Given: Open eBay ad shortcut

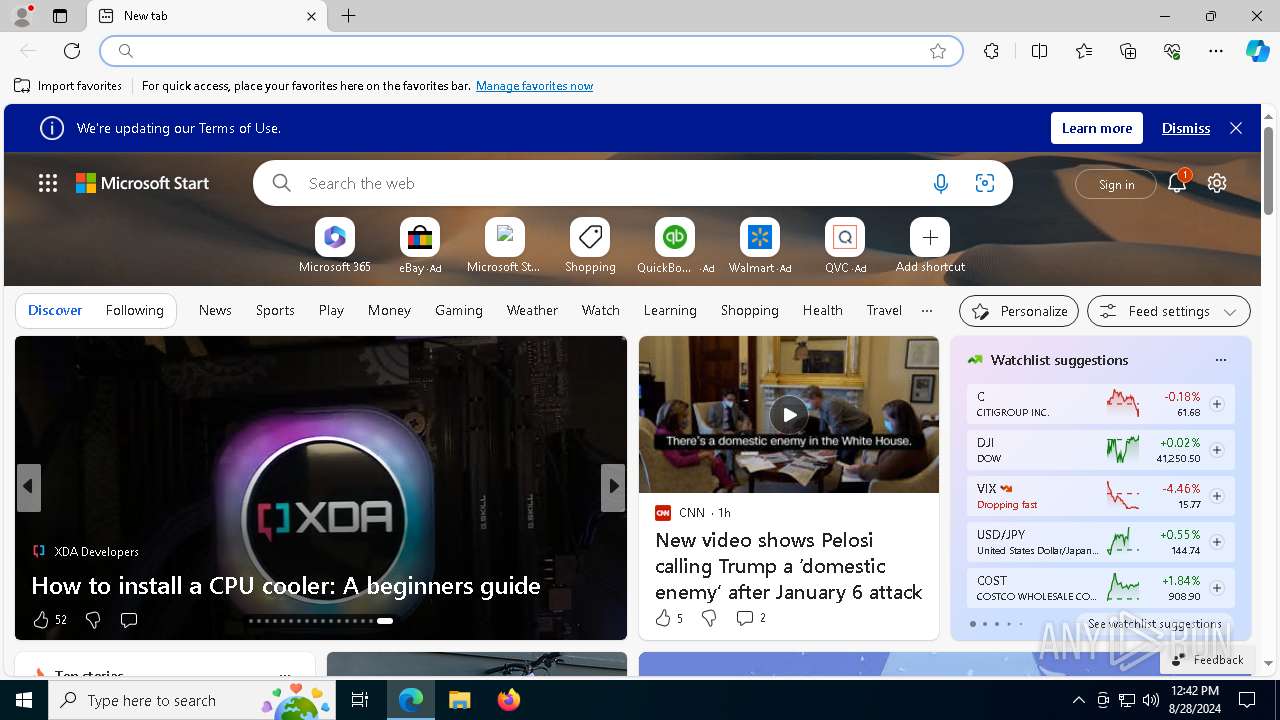Looking at the screenshot, I should point(420,246).
